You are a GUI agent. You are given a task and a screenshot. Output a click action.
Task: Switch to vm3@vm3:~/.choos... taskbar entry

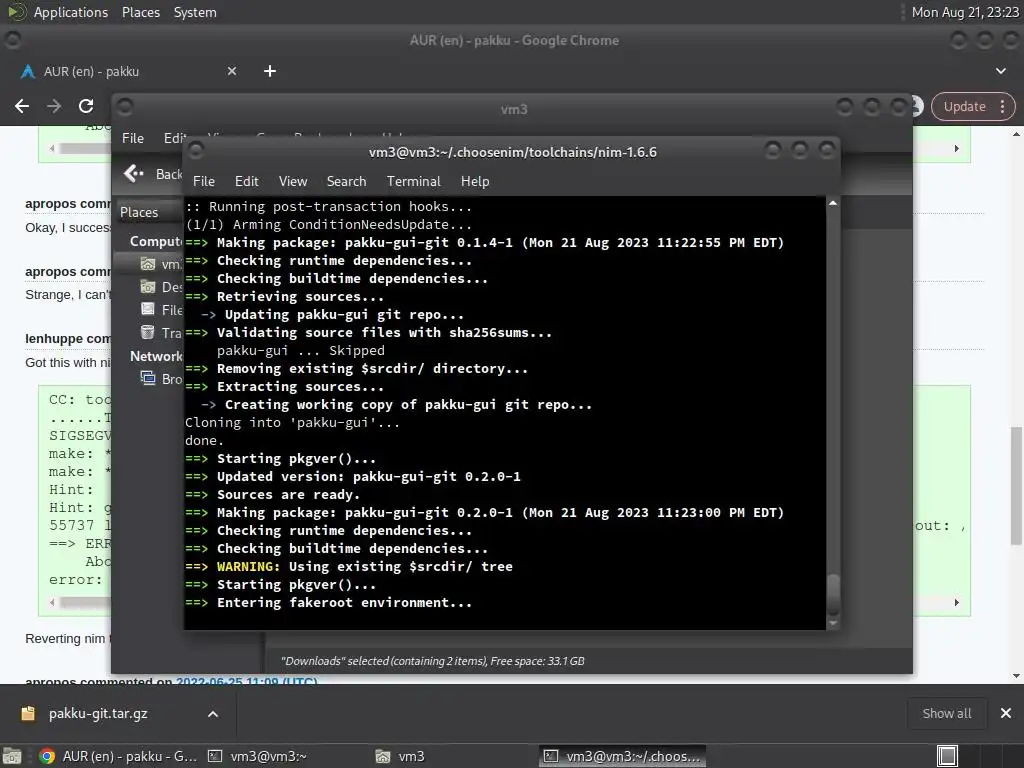[622, 756]
